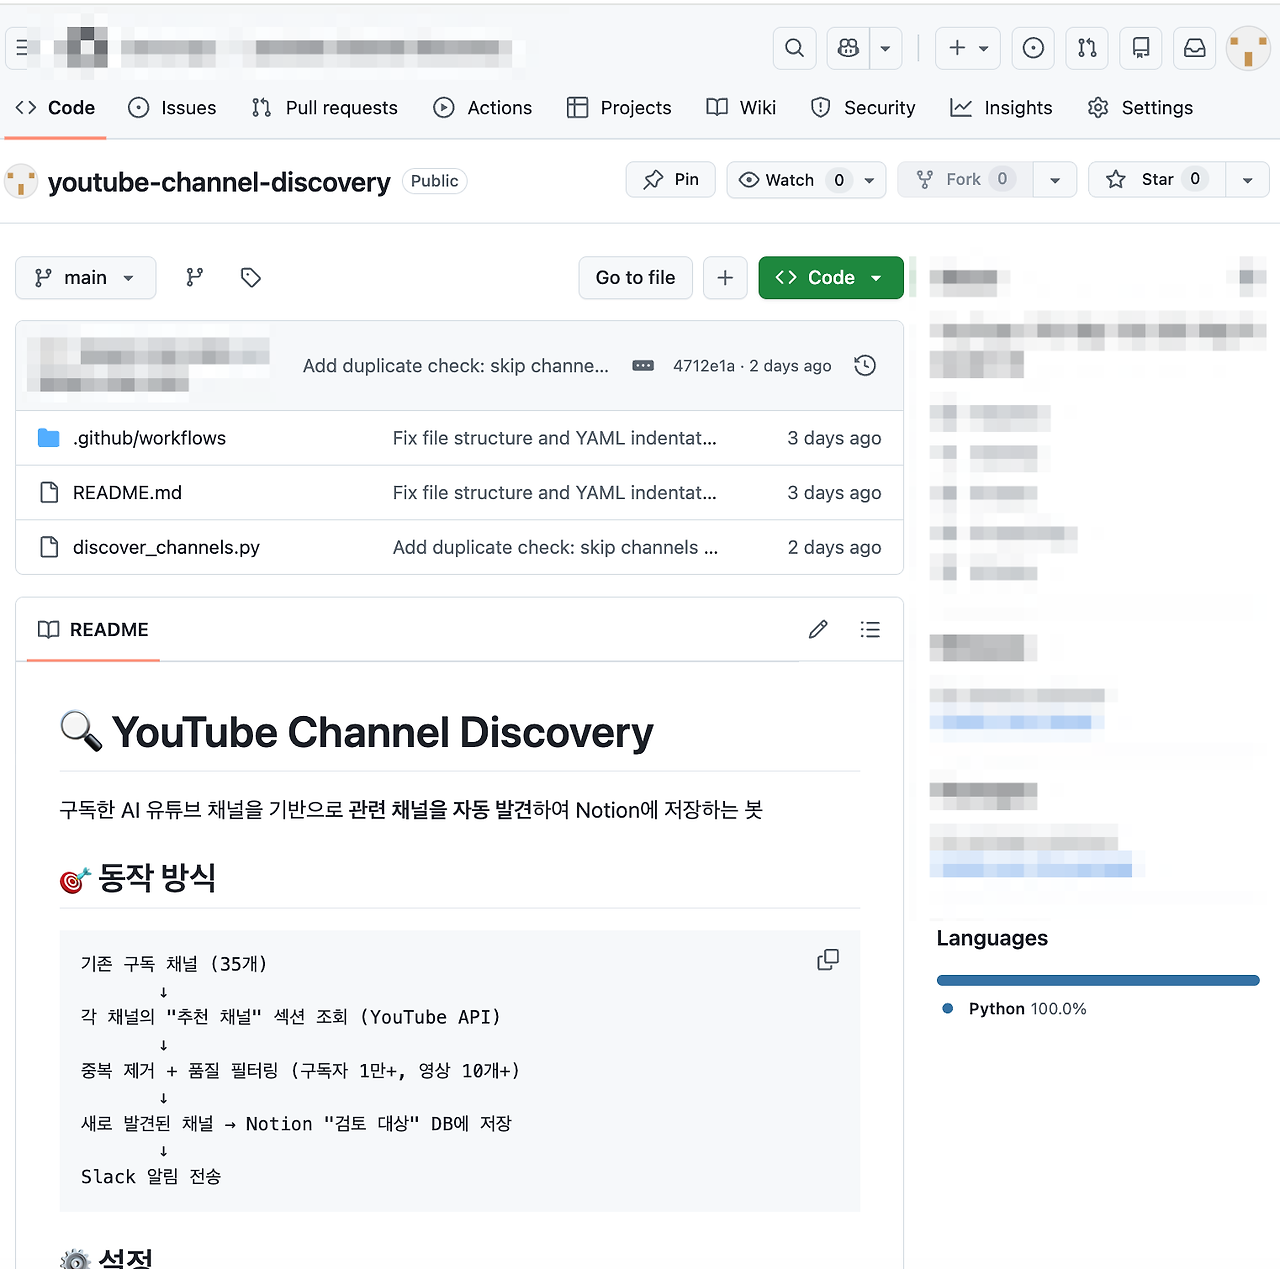
Task: View the Insights tab
Action: (1001, 108)
